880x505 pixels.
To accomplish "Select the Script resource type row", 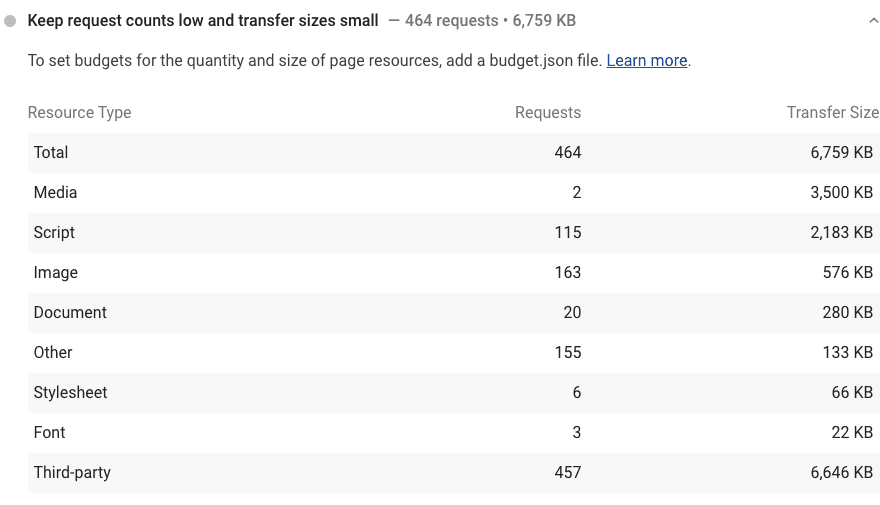I will click(x=54, y=232).
